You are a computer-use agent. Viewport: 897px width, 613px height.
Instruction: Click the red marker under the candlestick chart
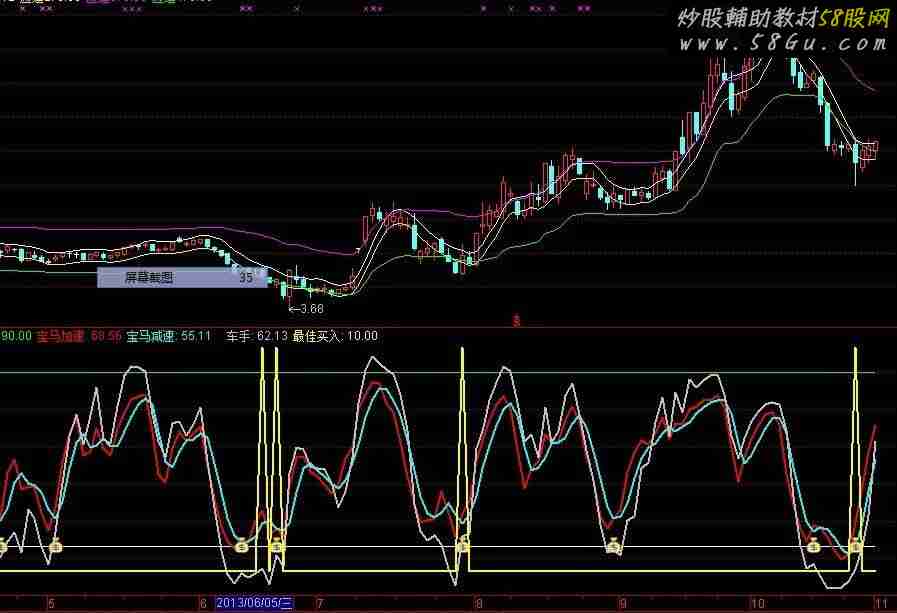[517, 321]
